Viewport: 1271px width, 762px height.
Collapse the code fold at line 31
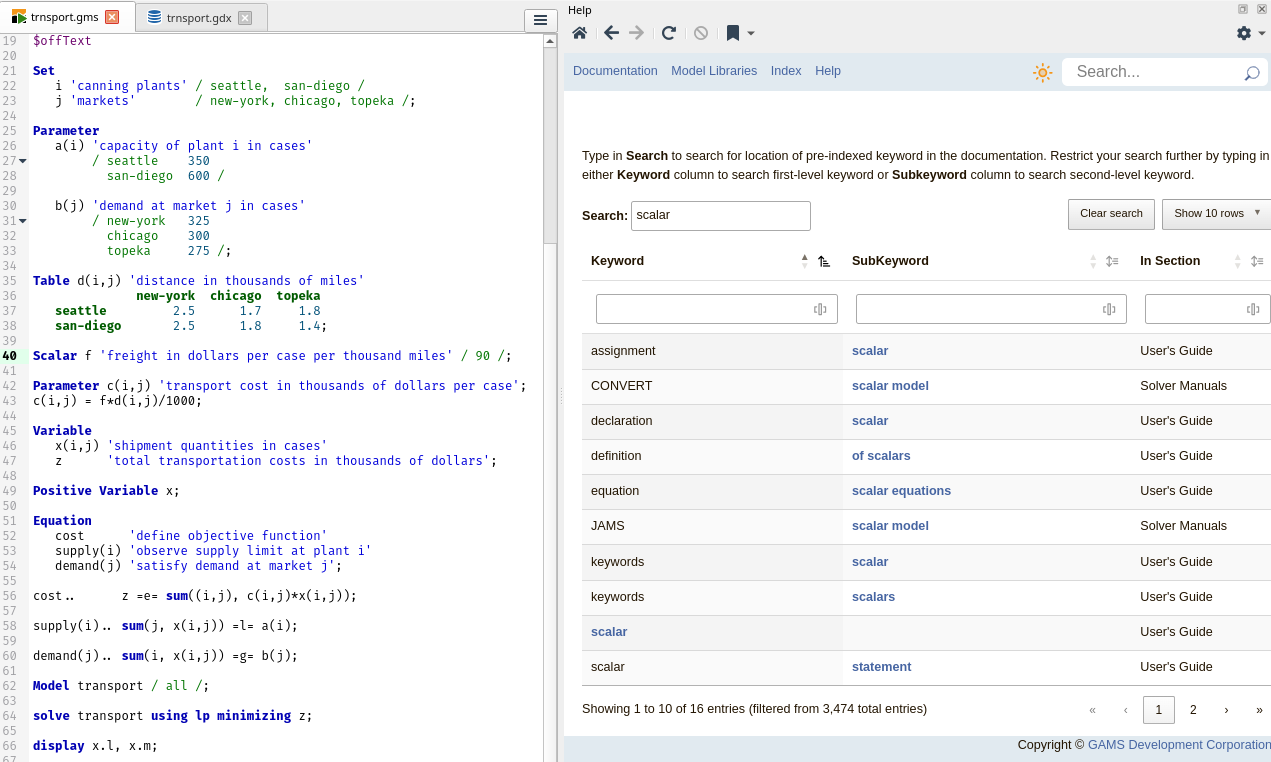[x=22, y=221]
